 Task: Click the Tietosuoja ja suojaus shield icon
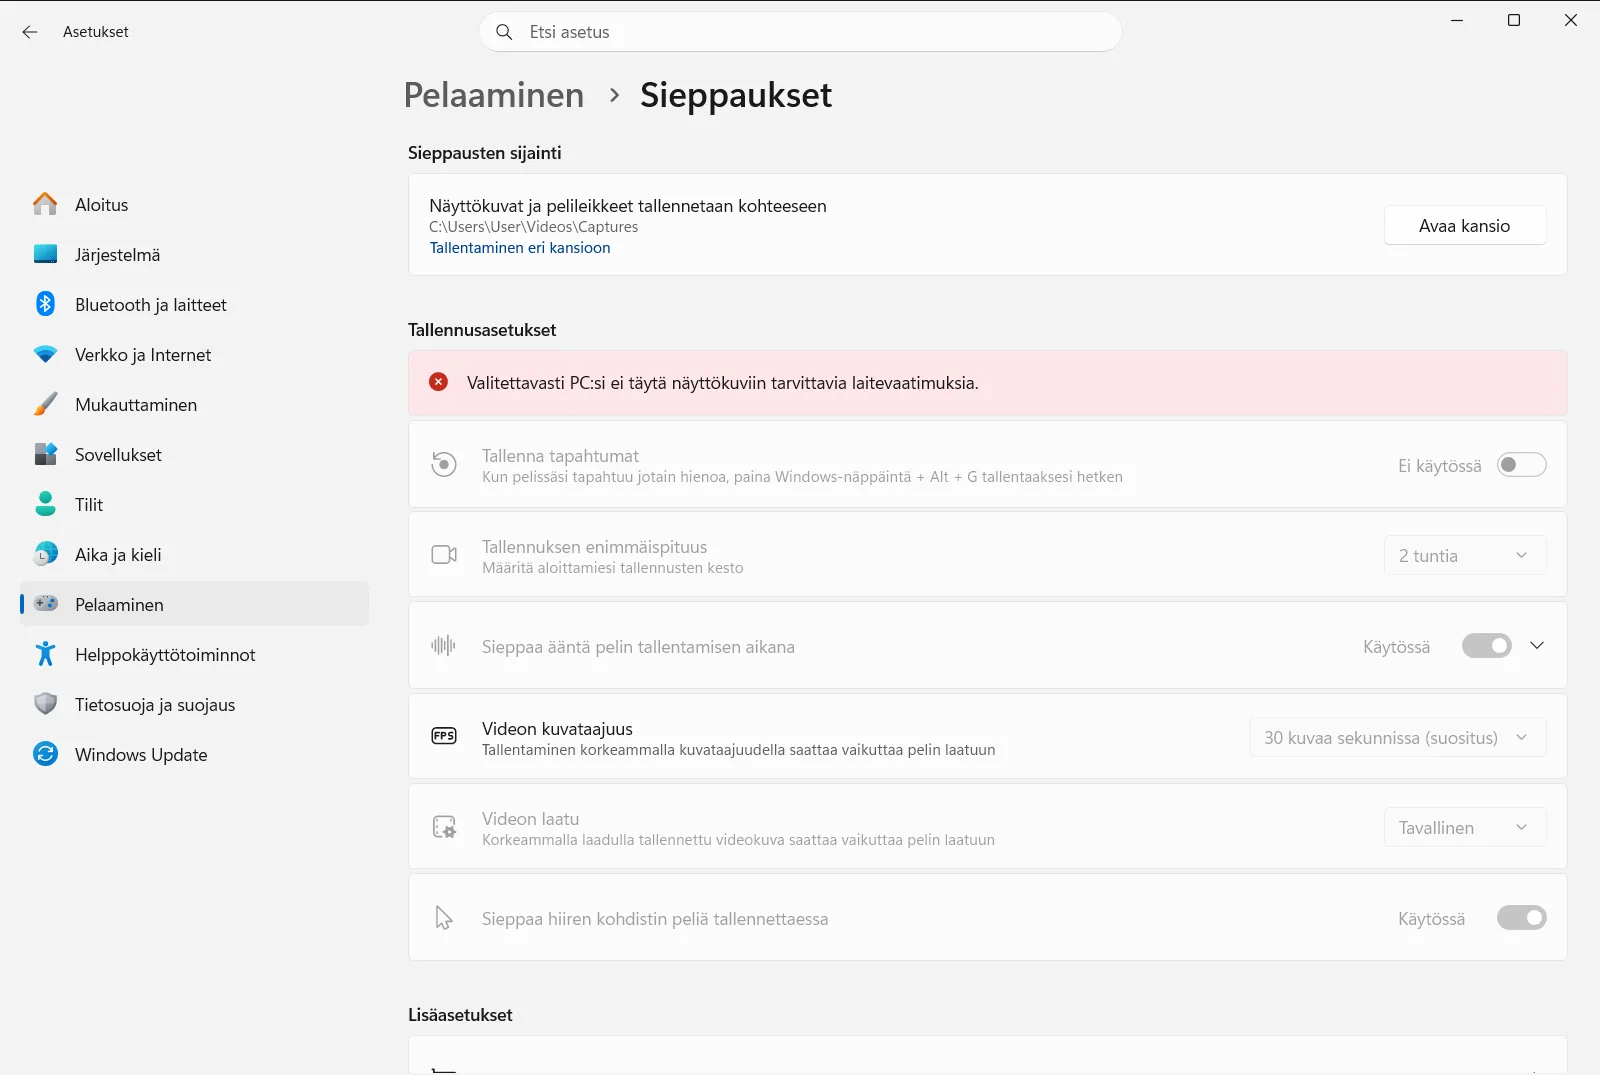(45, 704)
